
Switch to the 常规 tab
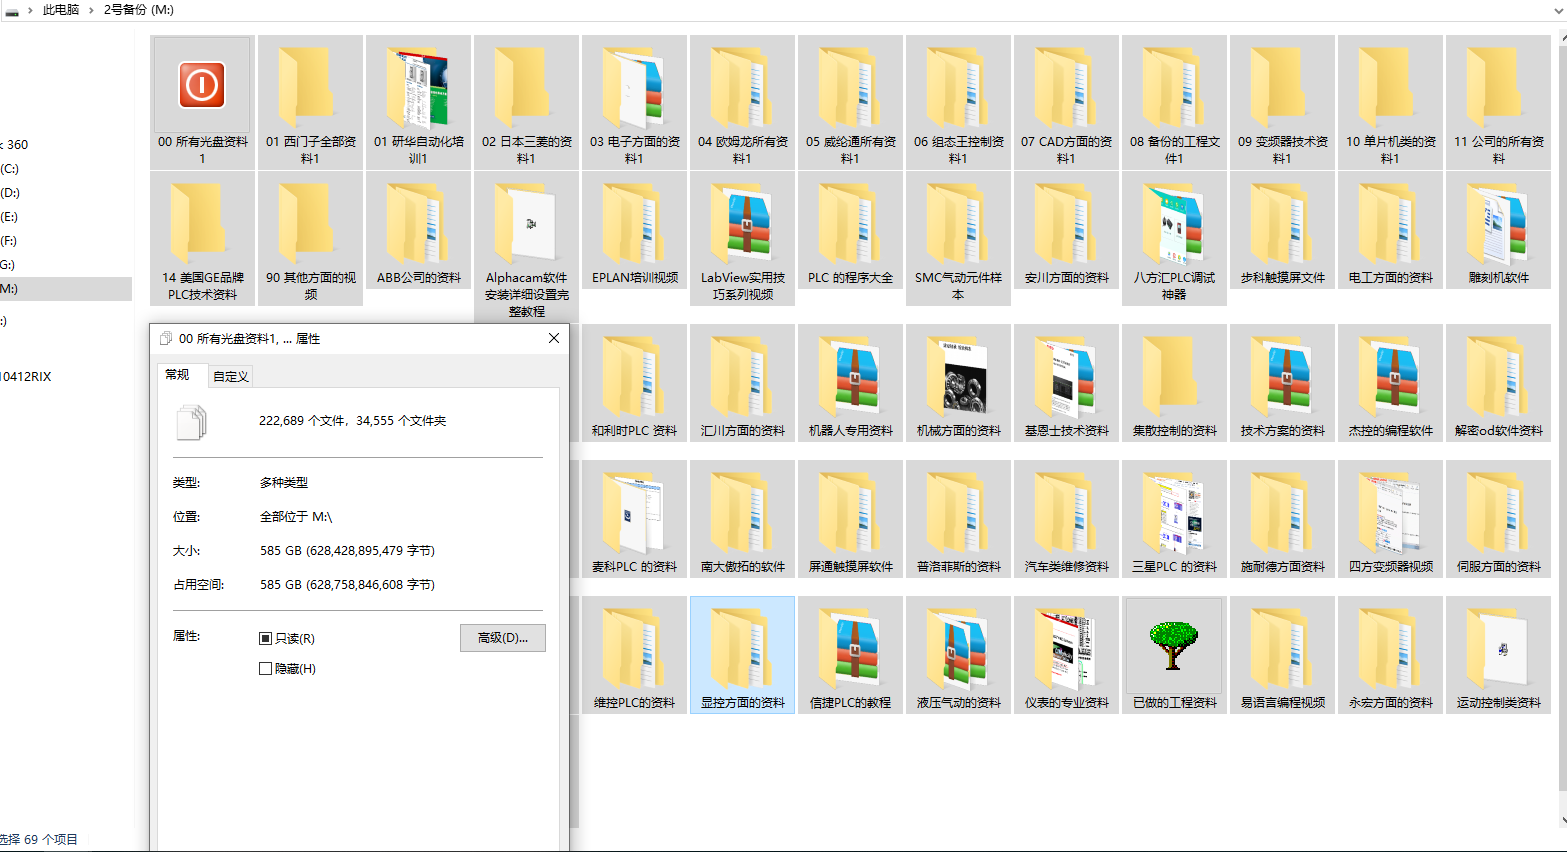[177, 375]
